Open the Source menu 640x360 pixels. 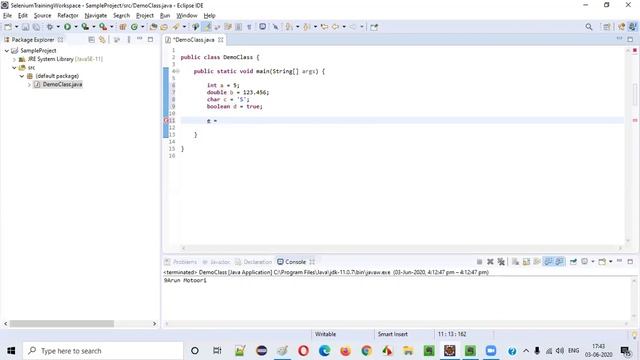[x=42, y=16]
